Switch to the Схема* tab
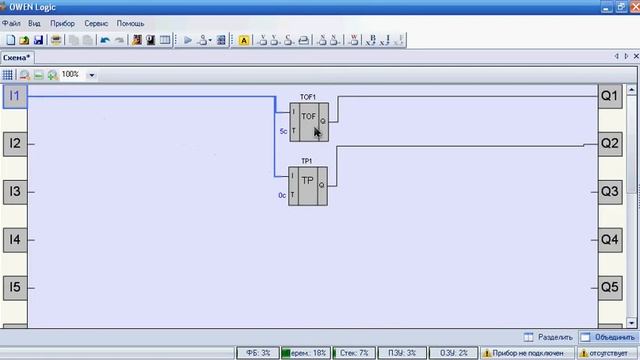 click(x=17, y=58)
